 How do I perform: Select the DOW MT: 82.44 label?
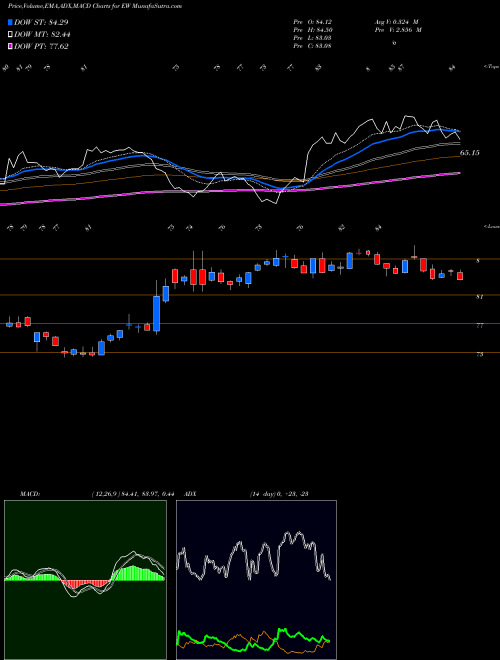tap(42, 35)
